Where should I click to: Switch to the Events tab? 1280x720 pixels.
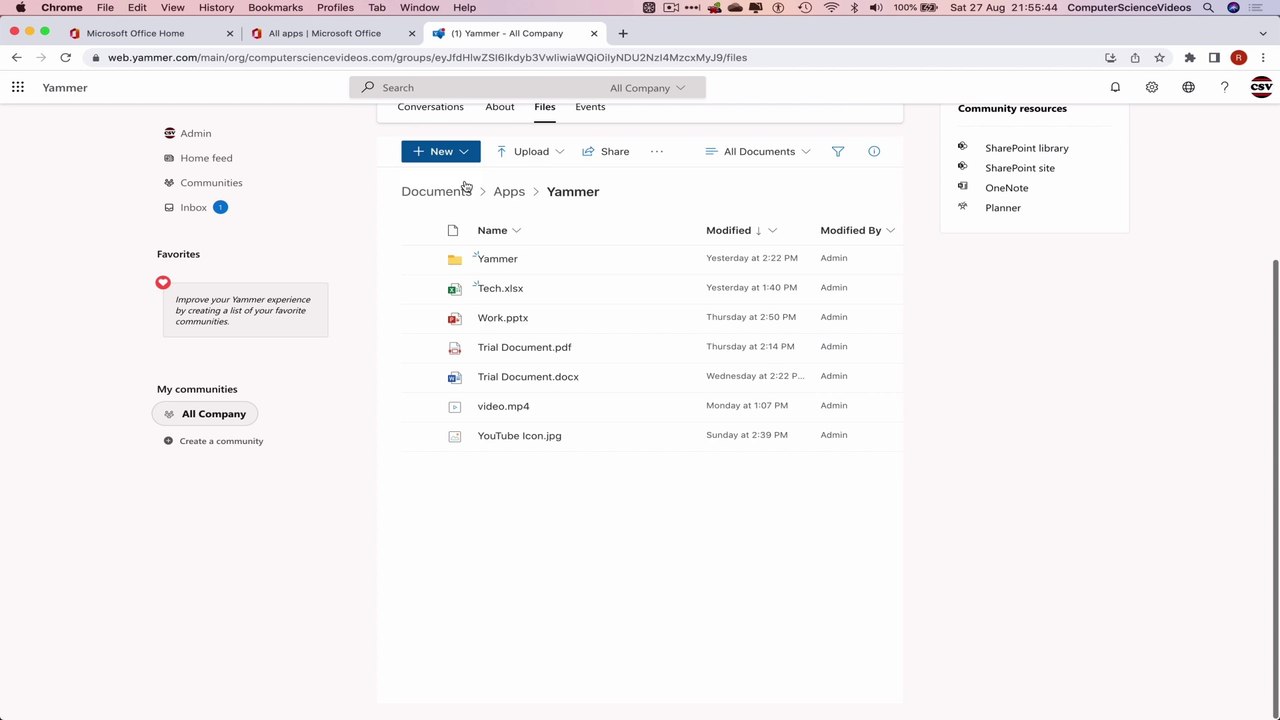(590, 107)
